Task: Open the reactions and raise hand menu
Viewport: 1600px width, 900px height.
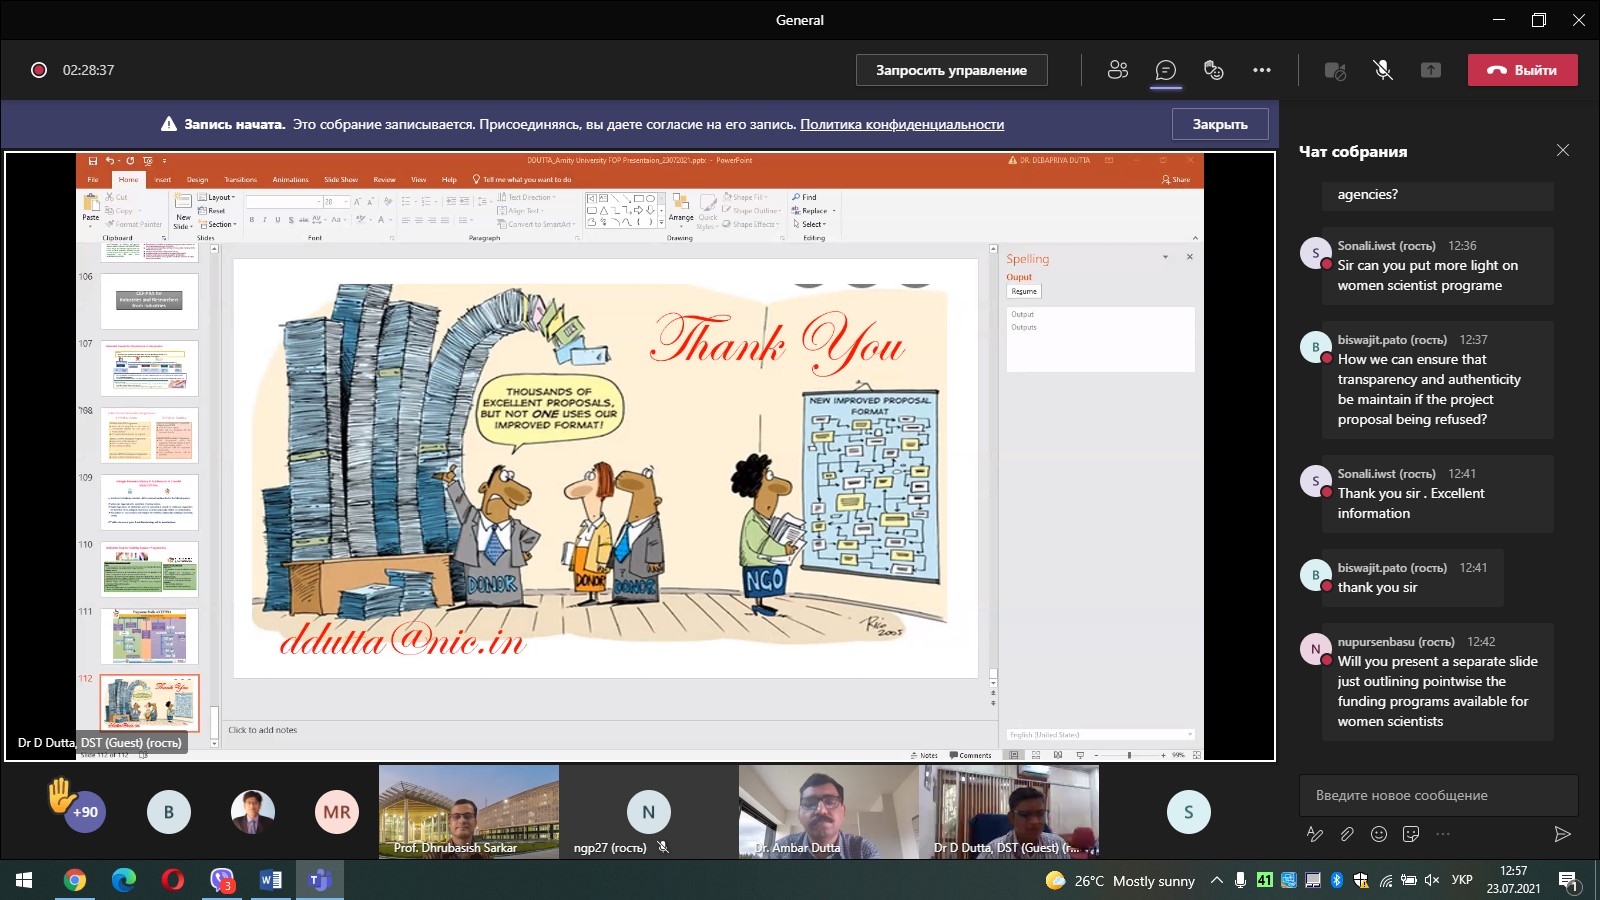Action: click(x=1213, y=70)
